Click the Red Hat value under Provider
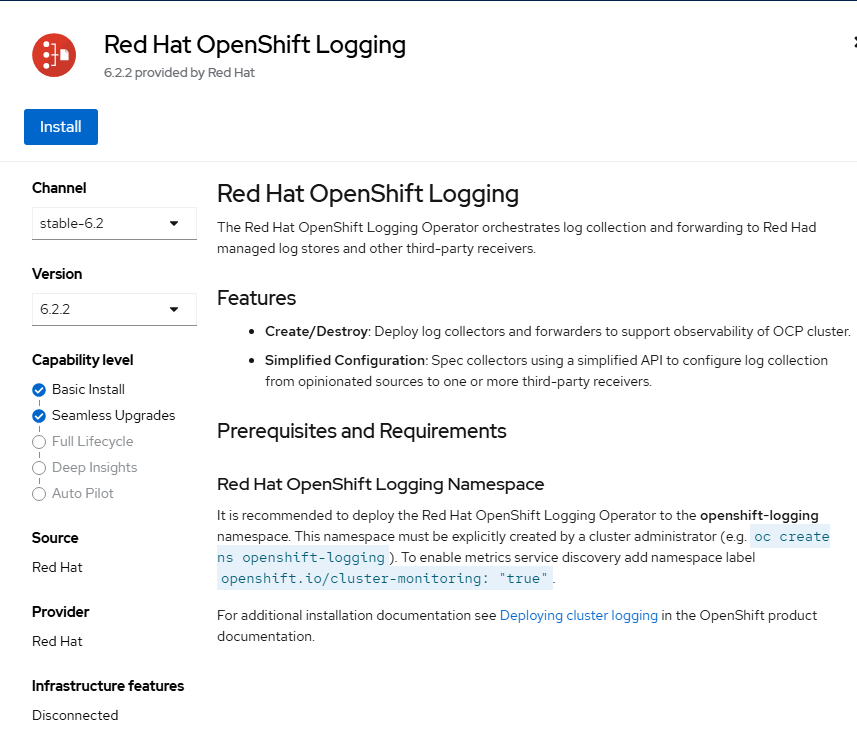Viewport: 857px width, 730px height. pos(57,641)
